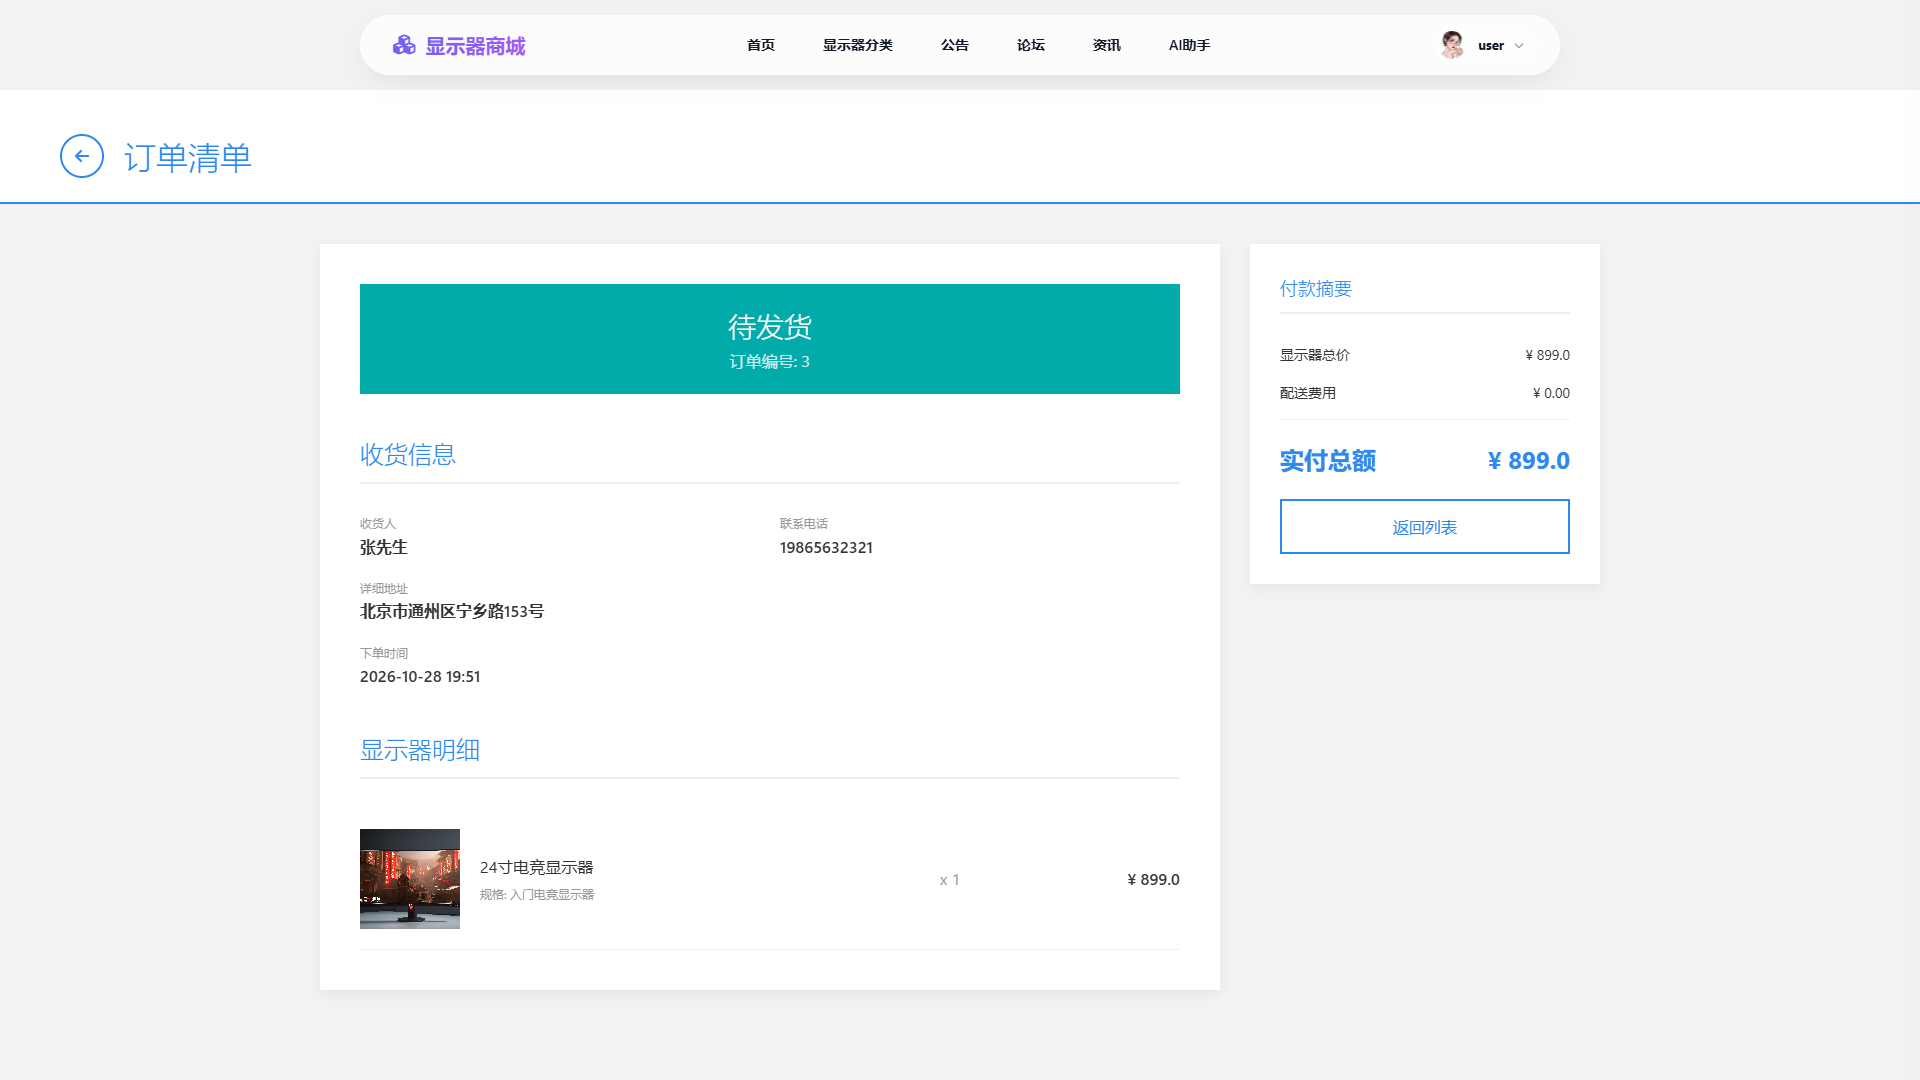
Task: Open the 论坛 menu item
Action: [x=1031, y=45]
